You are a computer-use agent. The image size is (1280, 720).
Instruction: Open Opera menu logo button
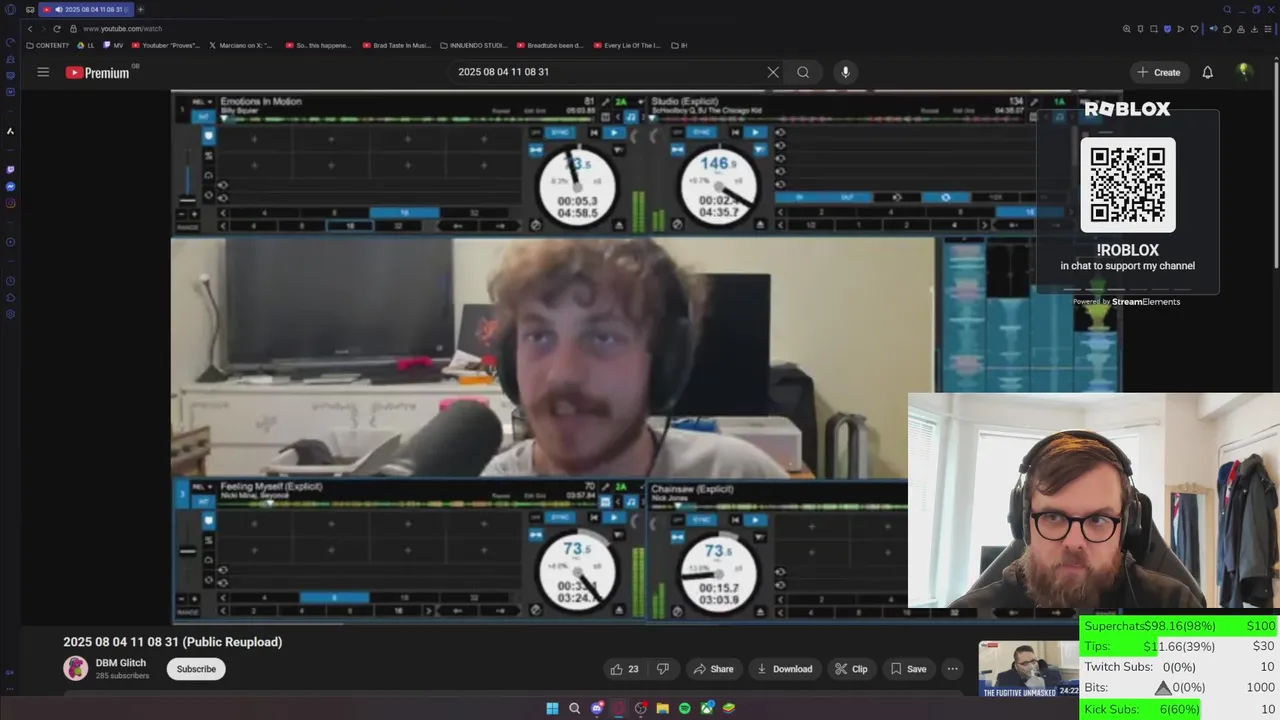(10, 9)
